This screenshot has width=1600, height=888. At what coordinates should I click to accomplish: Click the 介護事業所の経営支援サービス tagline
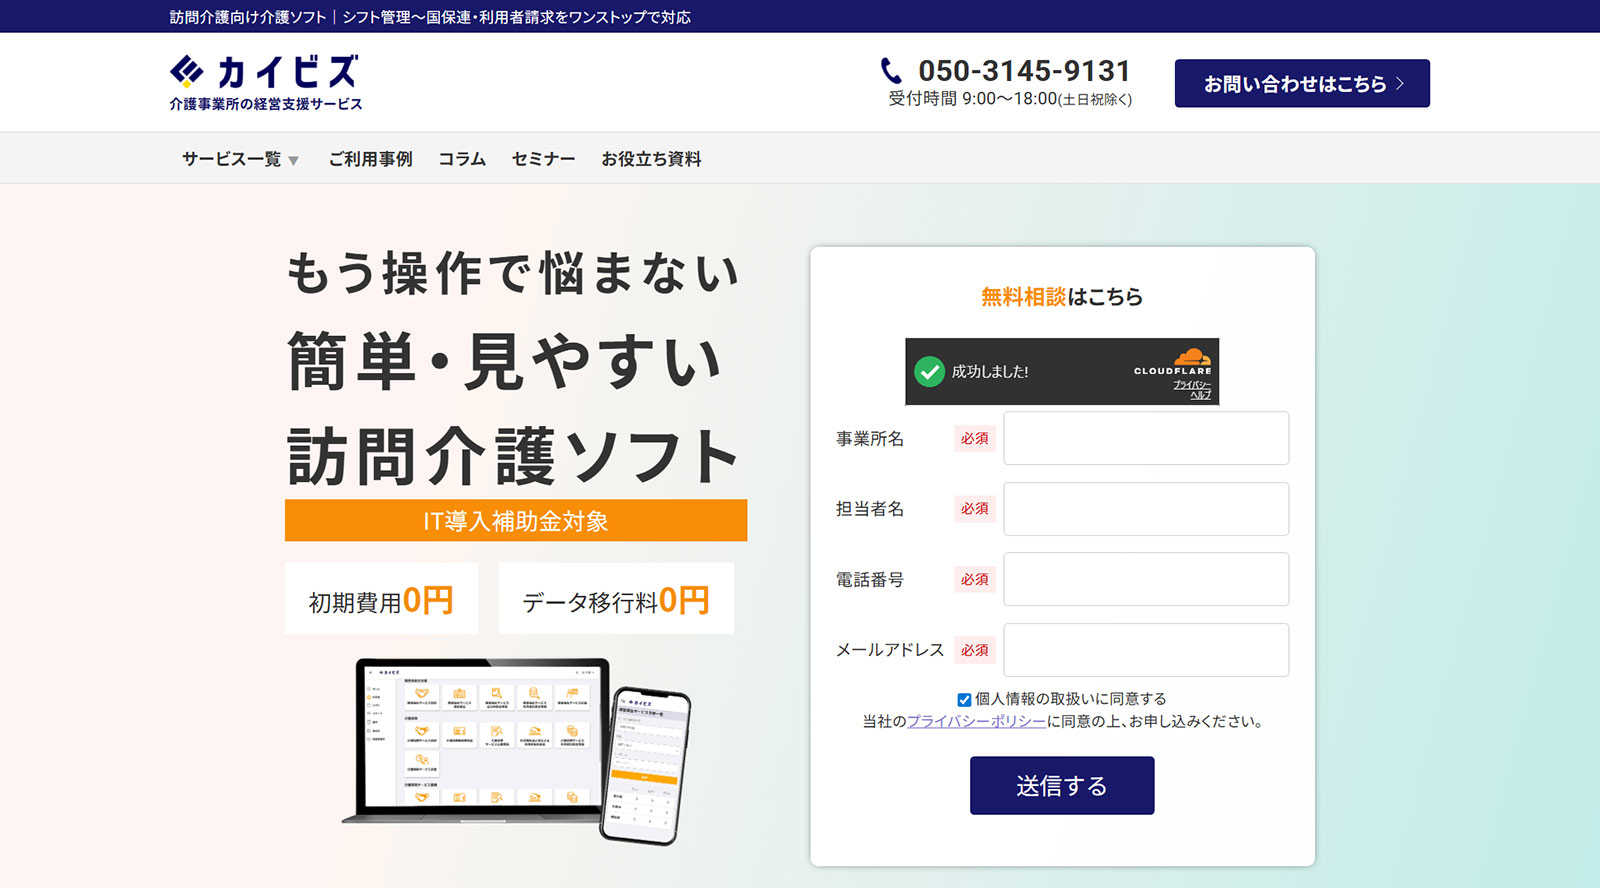click(x=266, y=104)
